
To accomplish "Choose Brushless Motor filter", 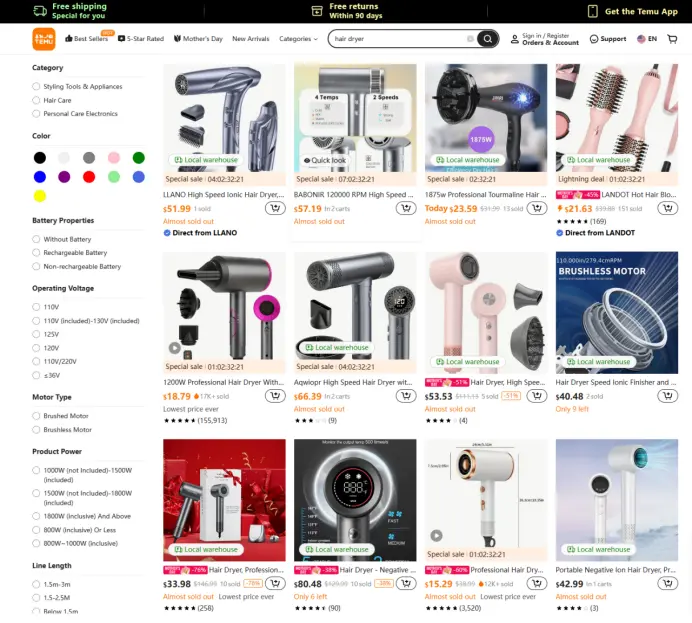I will point(62,430).
